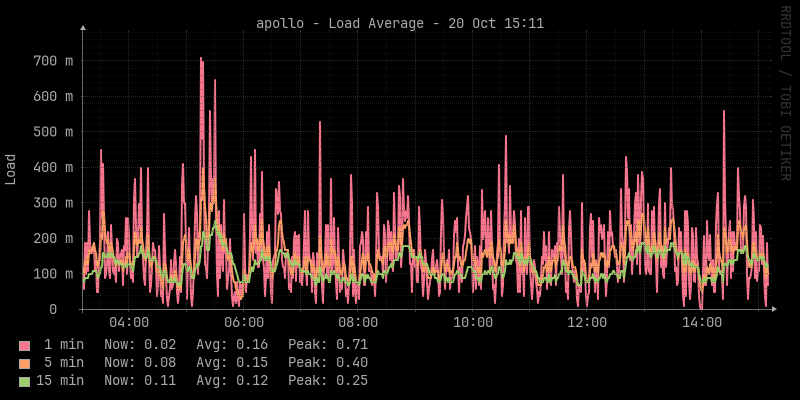Click the '0' y-axis label
800x400 pixels.
(x=54, y=310)
